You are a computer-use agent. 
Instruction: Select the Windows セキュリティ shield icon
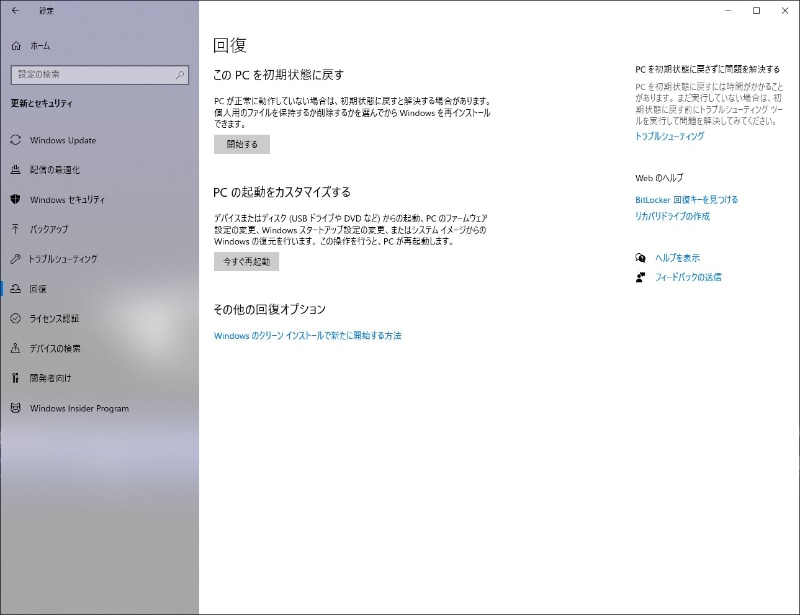[x=16, y=200]
